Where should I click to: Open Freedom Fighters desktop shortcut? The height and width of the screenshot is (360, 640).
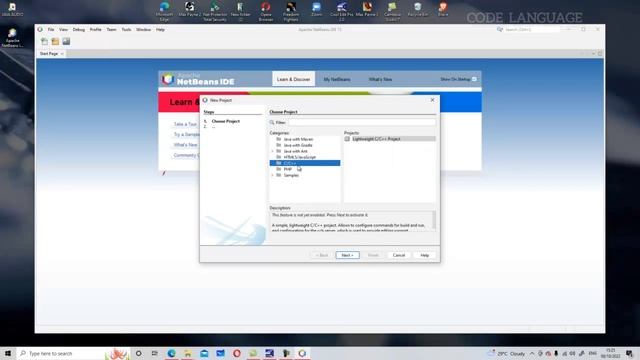click(291, 11)
